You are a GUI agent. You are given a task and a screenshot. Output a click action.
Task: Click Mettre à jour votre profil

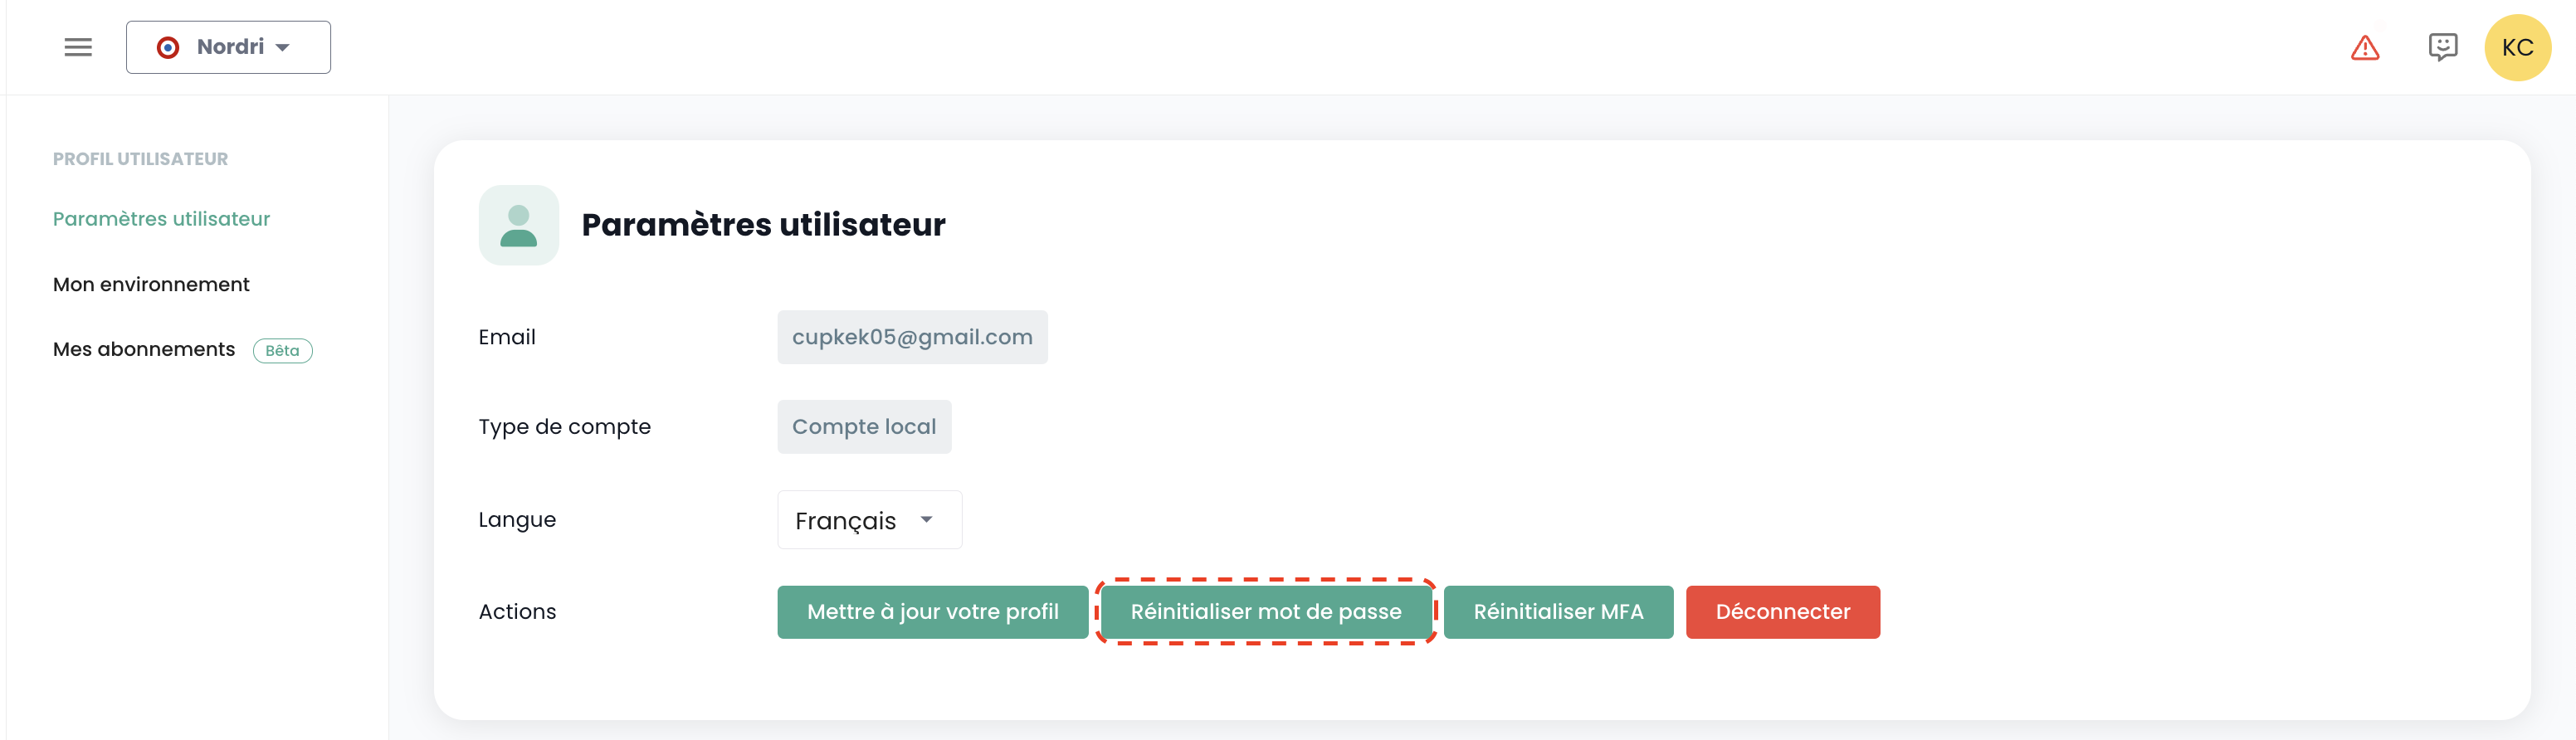[932, 612]
